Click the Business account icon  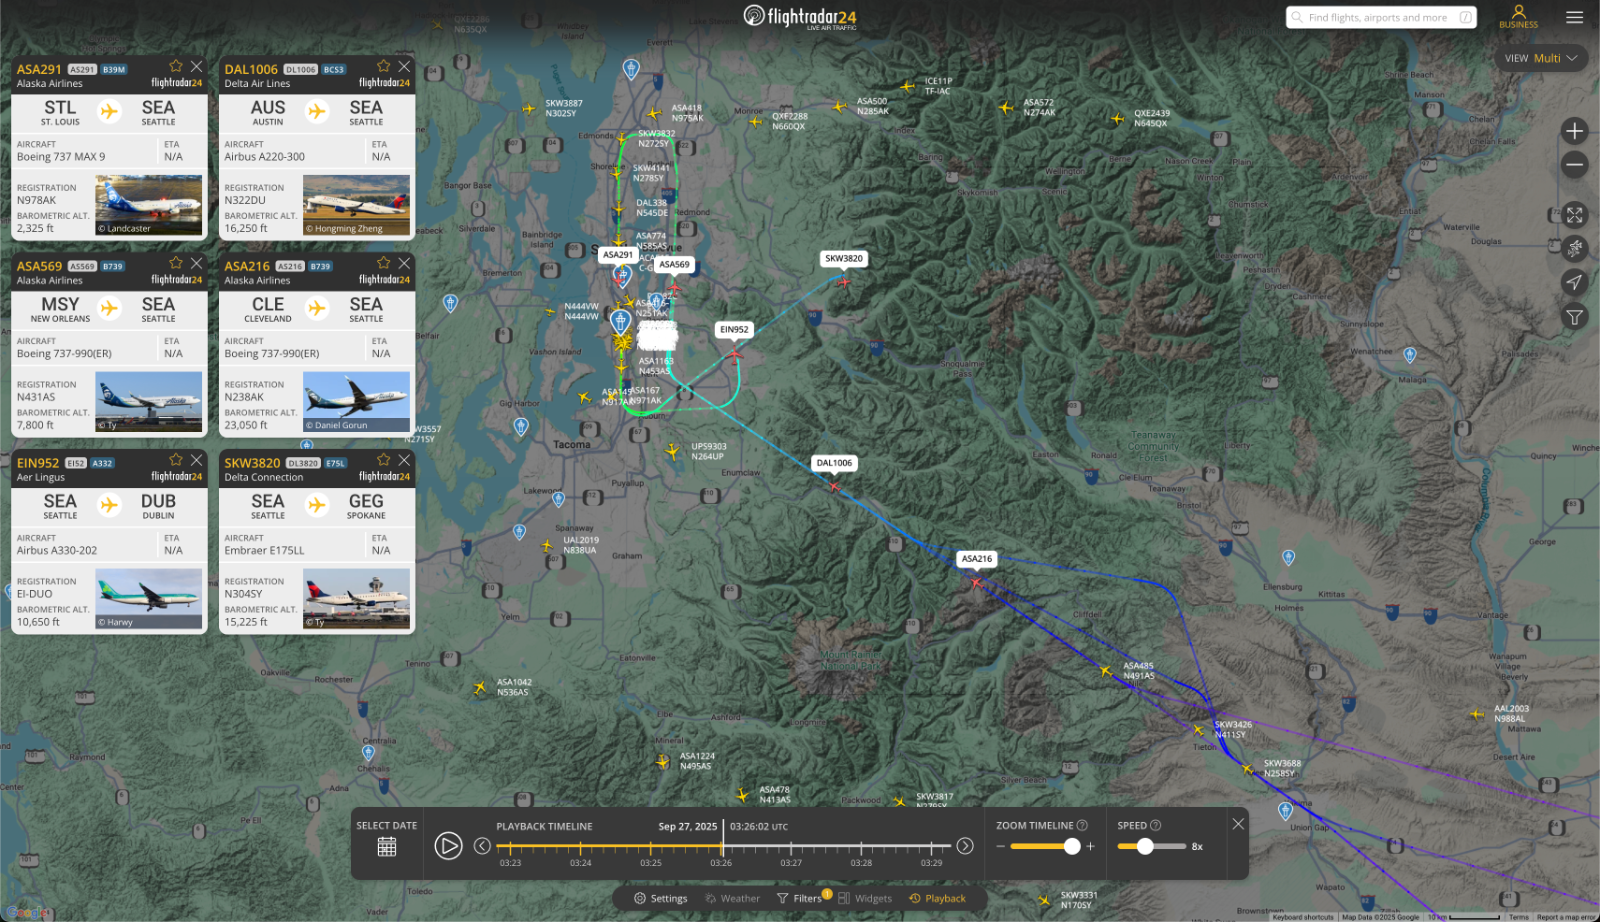click(x=1518, y=17)
